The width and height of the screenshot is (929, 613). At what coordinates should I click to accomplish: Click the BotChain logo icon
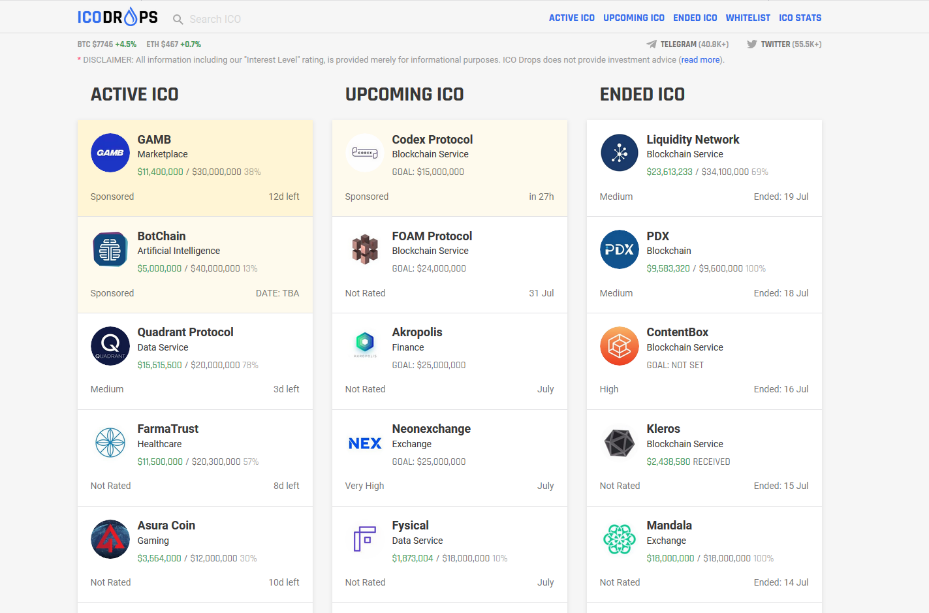[x=110, y=249]
